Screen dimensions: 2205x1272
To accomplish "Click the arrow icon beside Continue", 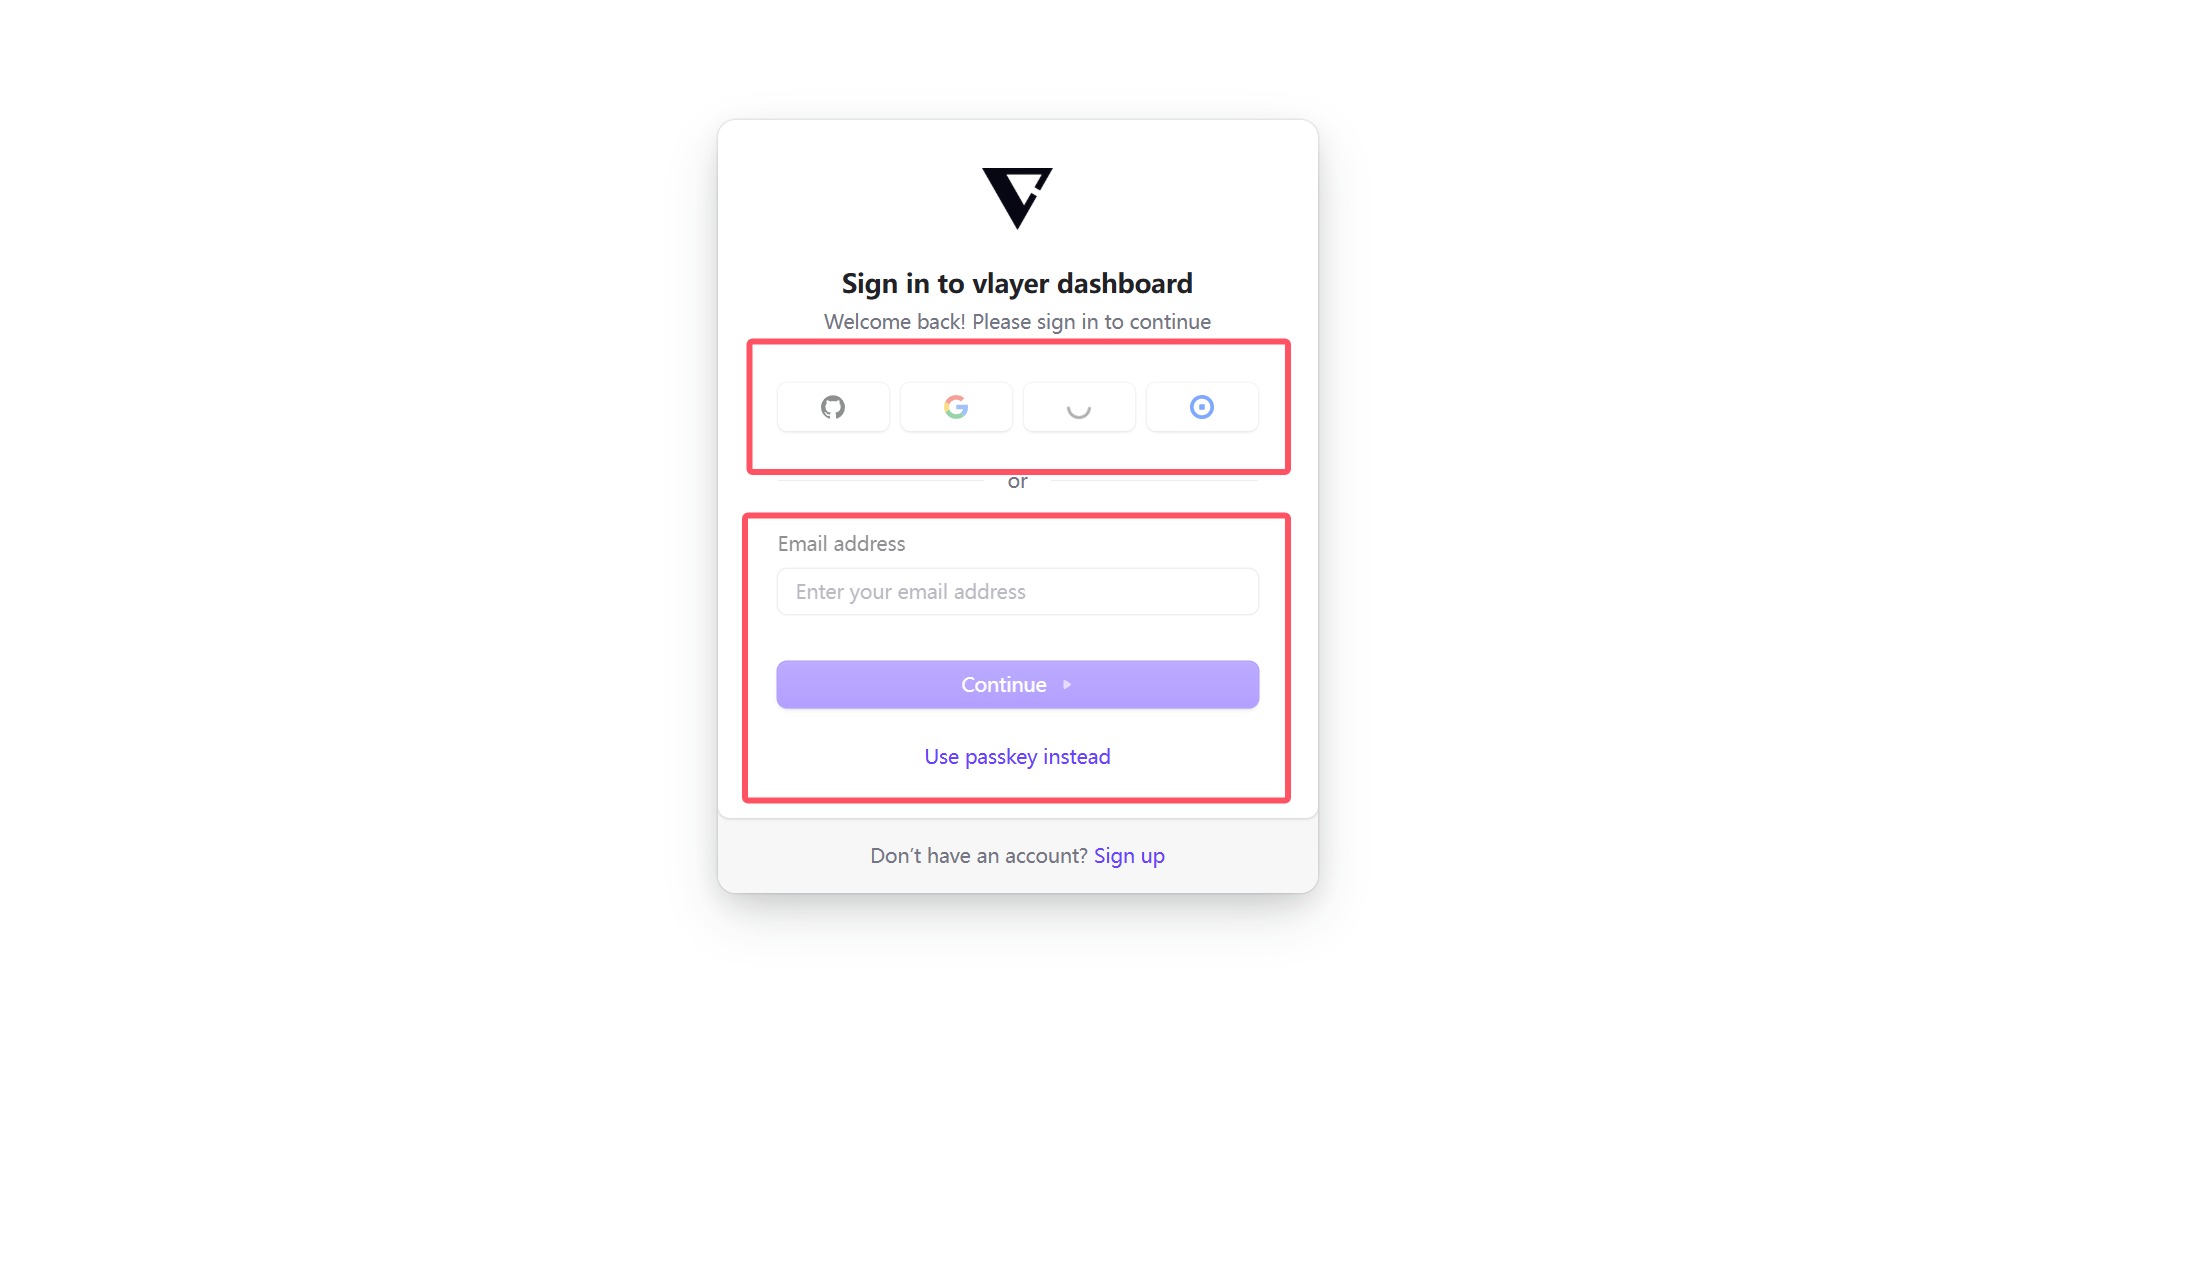I will pos(1067,685).
